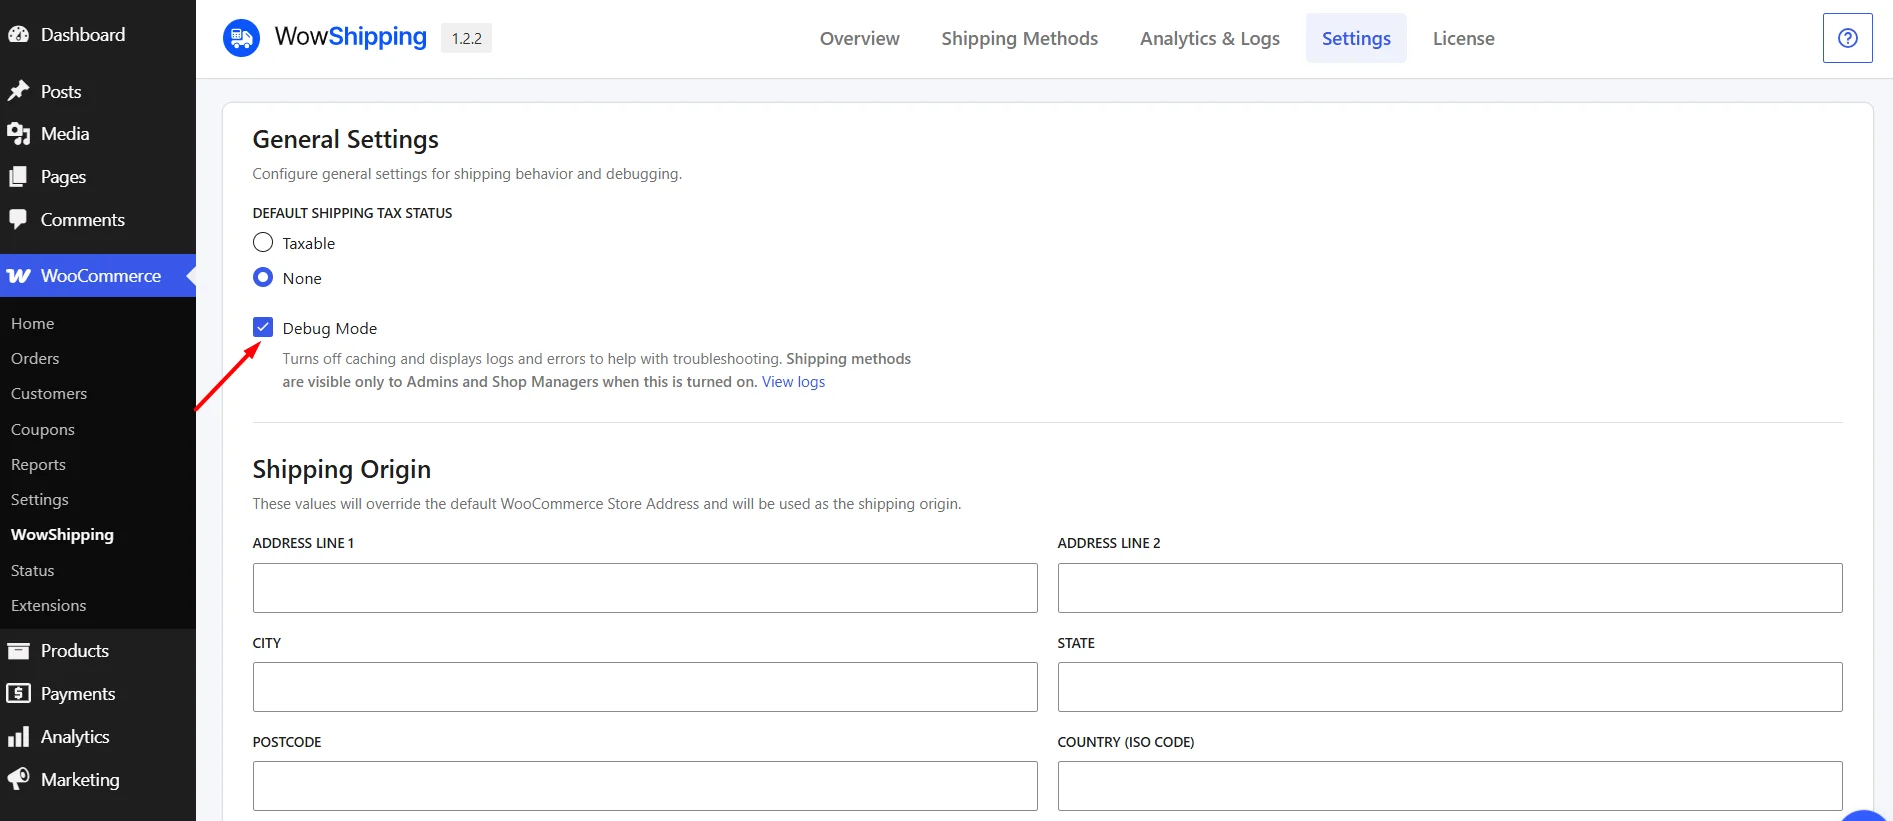Open Orders in WooCommerce menu
1893x821 pixels.
coord(35,358)
